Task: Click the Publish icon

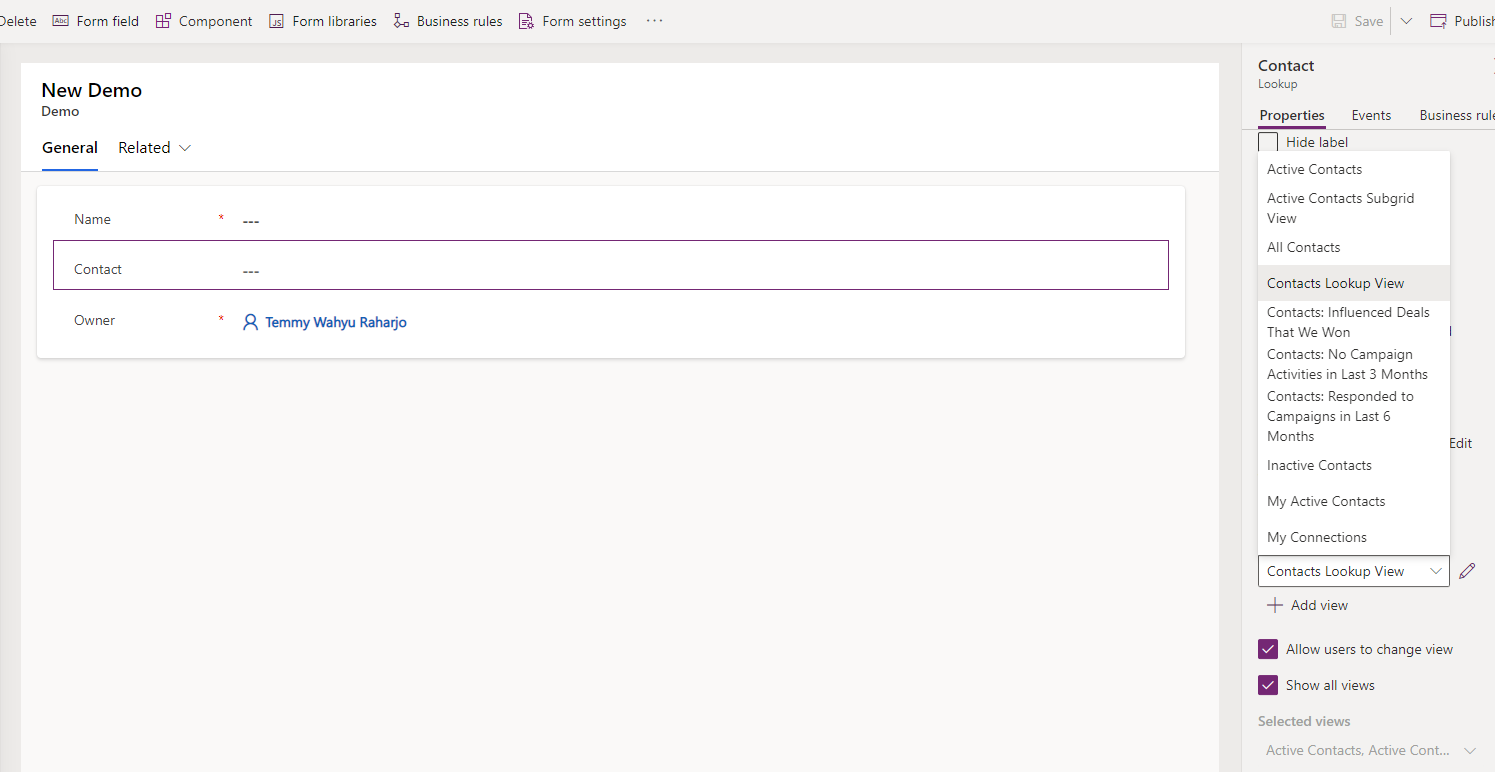Action: point(1438,21)
